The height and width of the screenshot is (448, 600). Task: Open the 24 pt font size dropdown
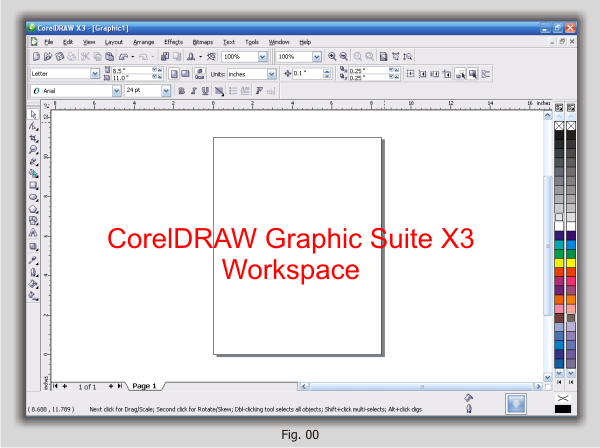pos(166,91)
